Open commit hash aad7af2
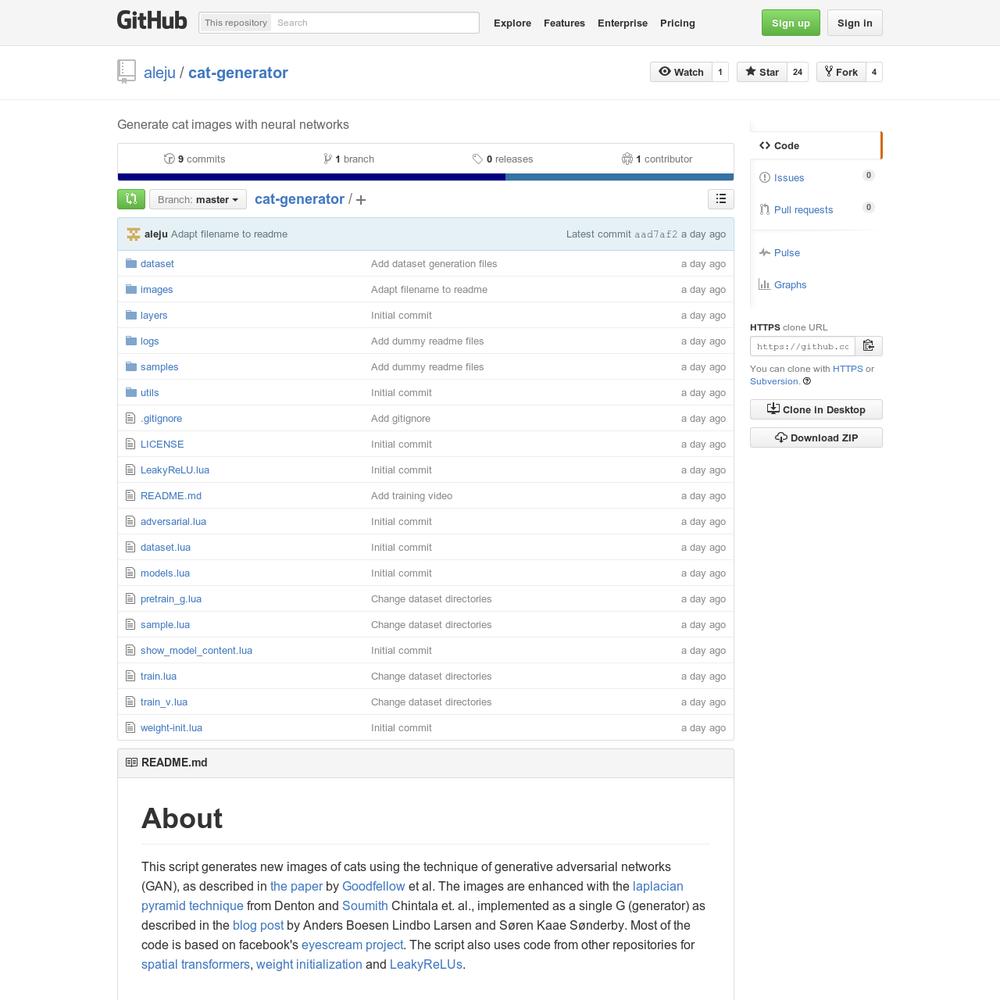The height and width of the screenshot is (1000, 1000). (656, 234)
